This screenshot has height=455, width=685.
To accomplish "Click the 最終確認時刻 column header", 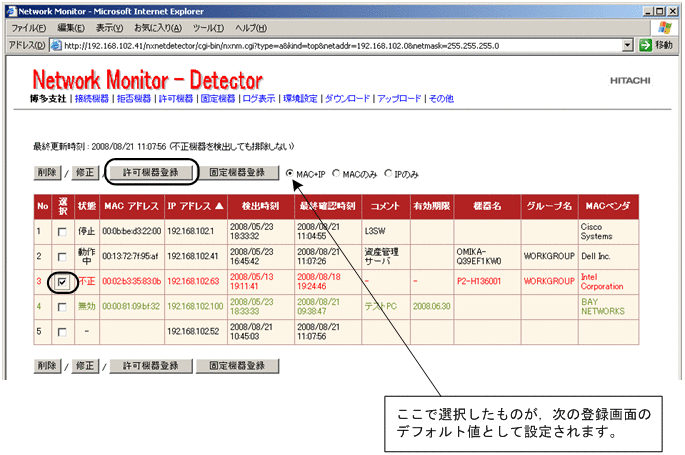I will [328, 206].
